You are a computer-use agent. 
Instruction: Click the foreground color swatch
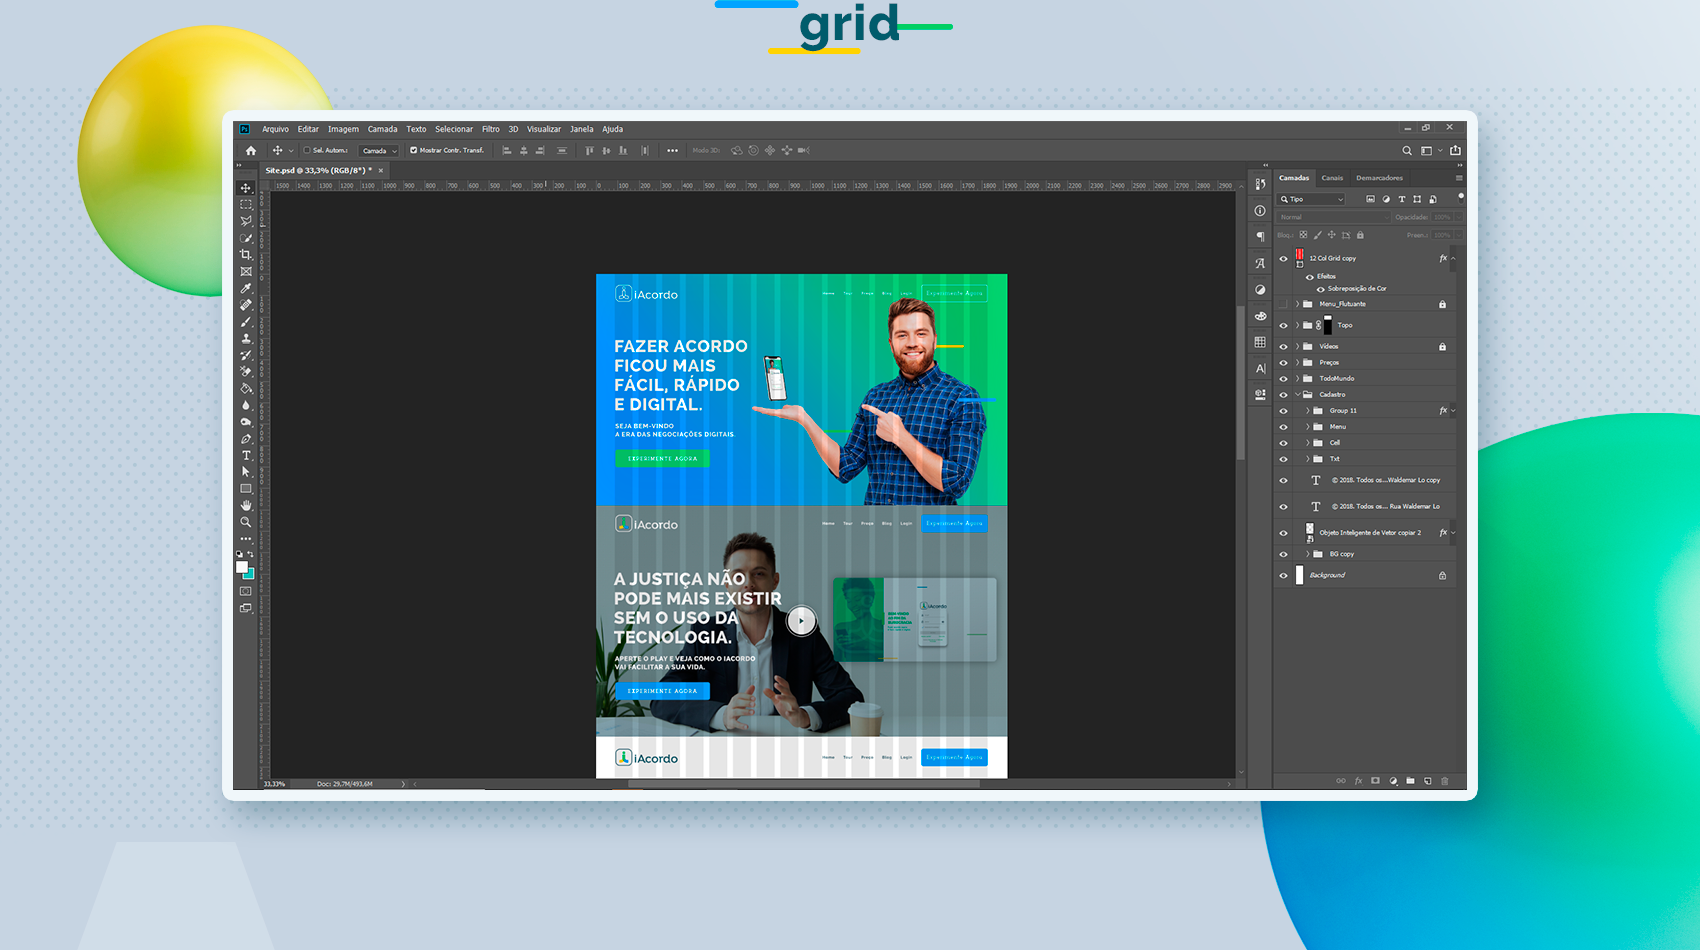click(241, 567)
